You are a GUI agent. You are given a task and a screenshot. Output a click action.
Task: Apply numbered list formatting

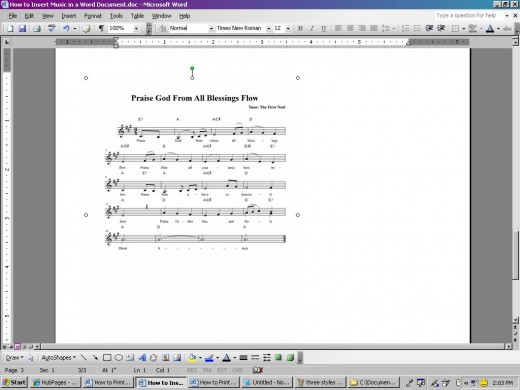405,28
